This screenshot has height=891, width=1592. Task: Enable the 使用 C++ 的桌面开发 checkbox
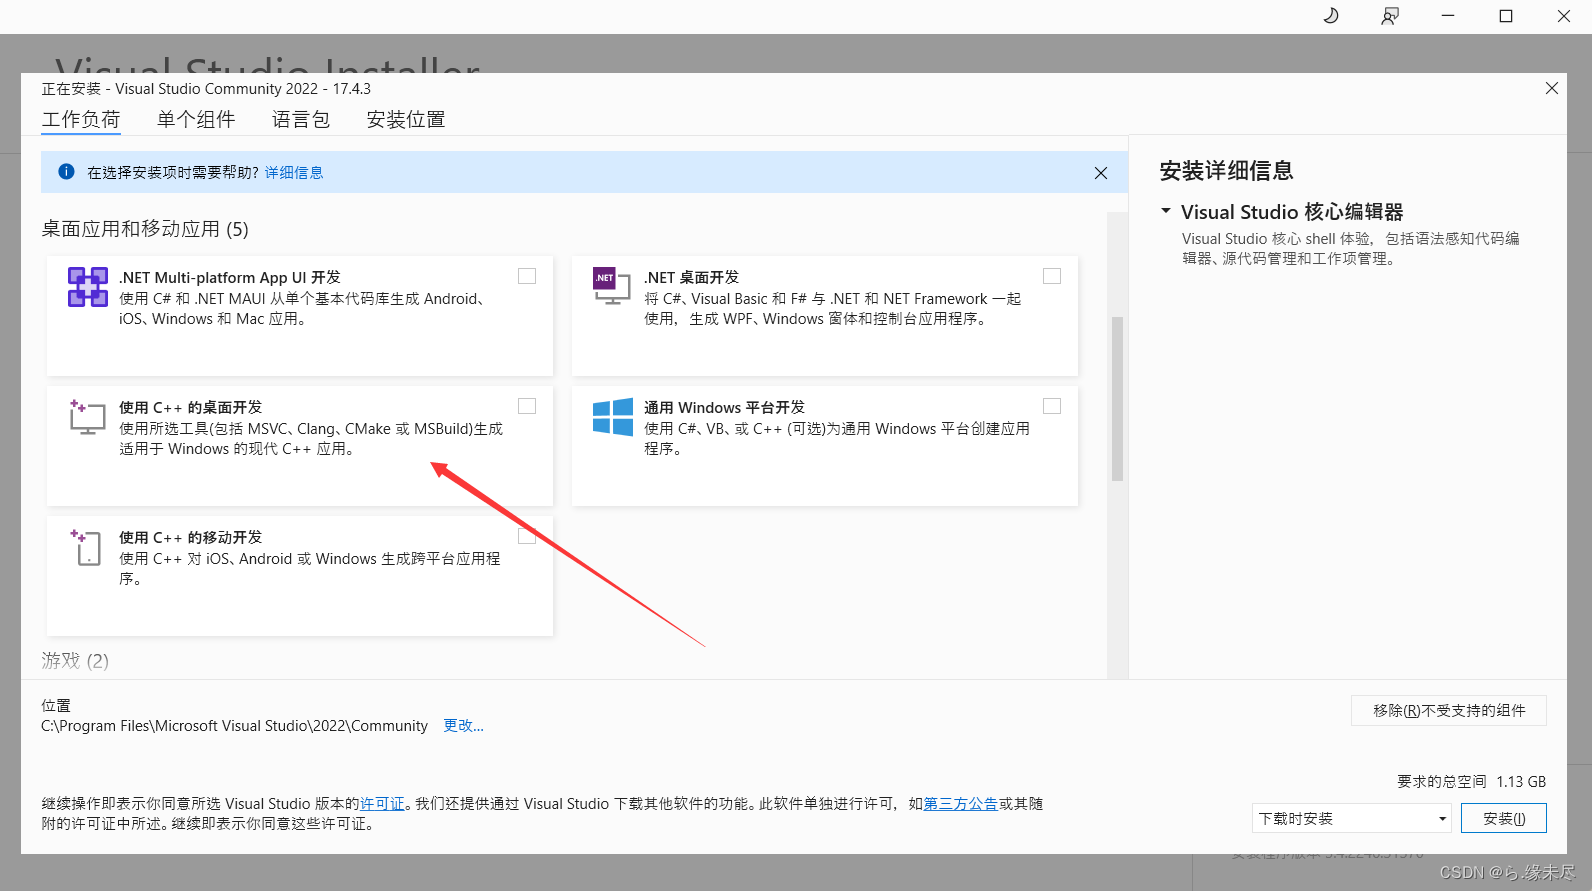(x=527, y=406)
